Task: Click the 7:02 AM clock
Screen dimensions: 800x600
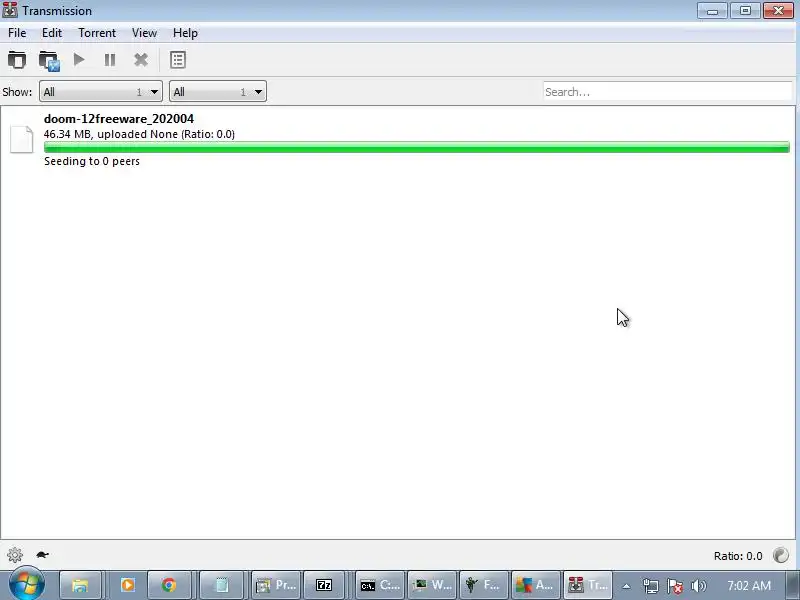Action: 749,585
